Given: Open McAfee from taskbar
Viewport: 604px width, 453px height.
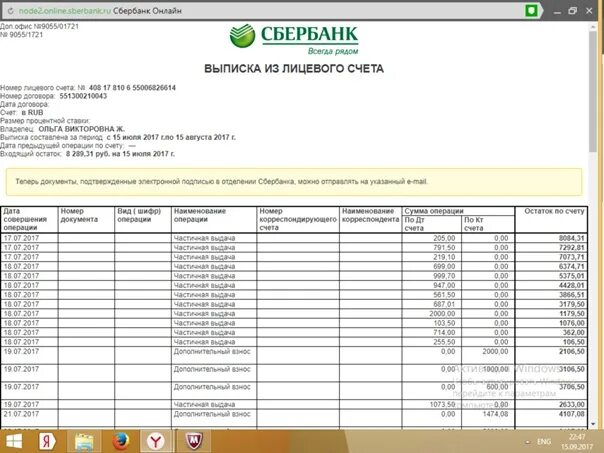Looking at the screenshot, I should click(194, 441).
